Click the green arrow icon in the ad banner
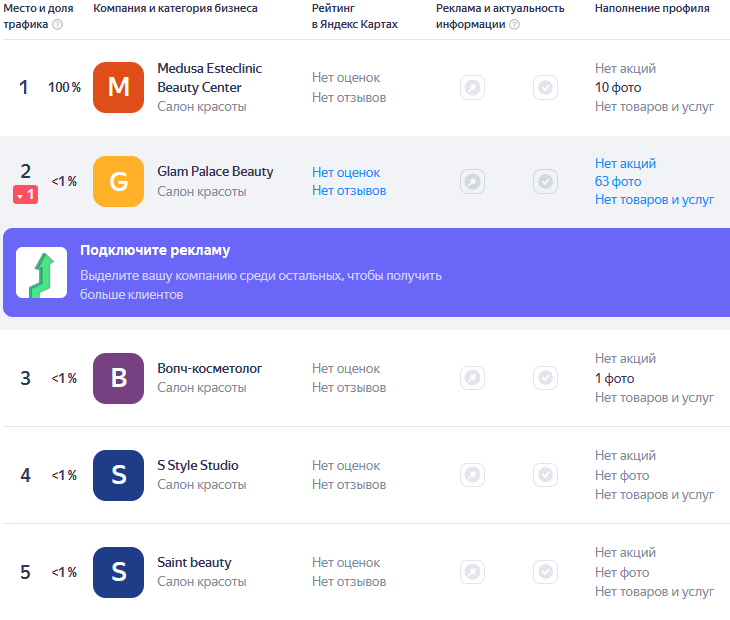This screenshot has width=730, height=620. pos(41,273)
